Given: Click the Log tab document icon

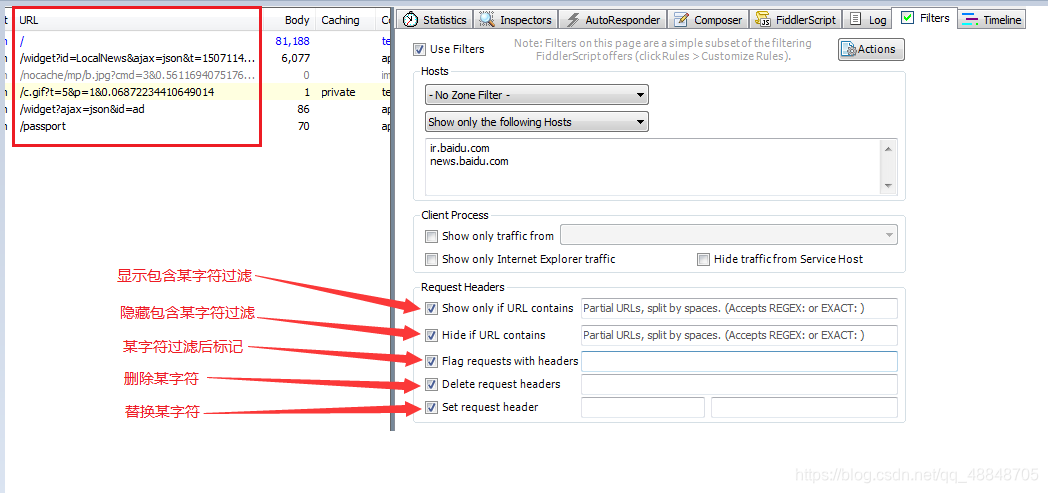Looking at the screenshot, I should click(856, 19).
